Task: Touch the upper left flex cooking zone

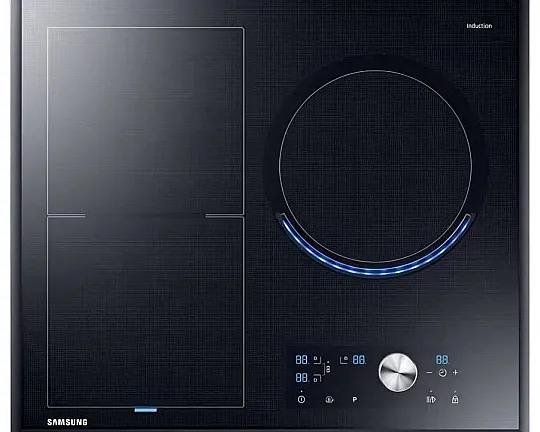Action: click(146, 121)
